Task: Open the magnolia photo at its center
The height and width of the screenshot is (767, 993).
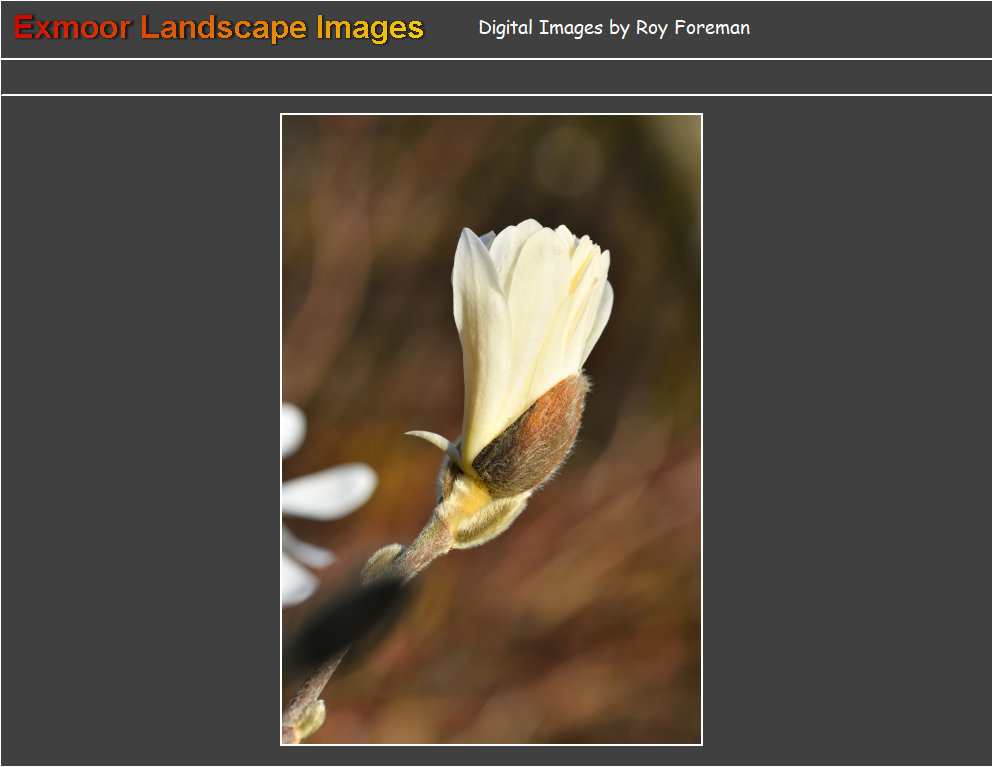Action: coord(491,429)
